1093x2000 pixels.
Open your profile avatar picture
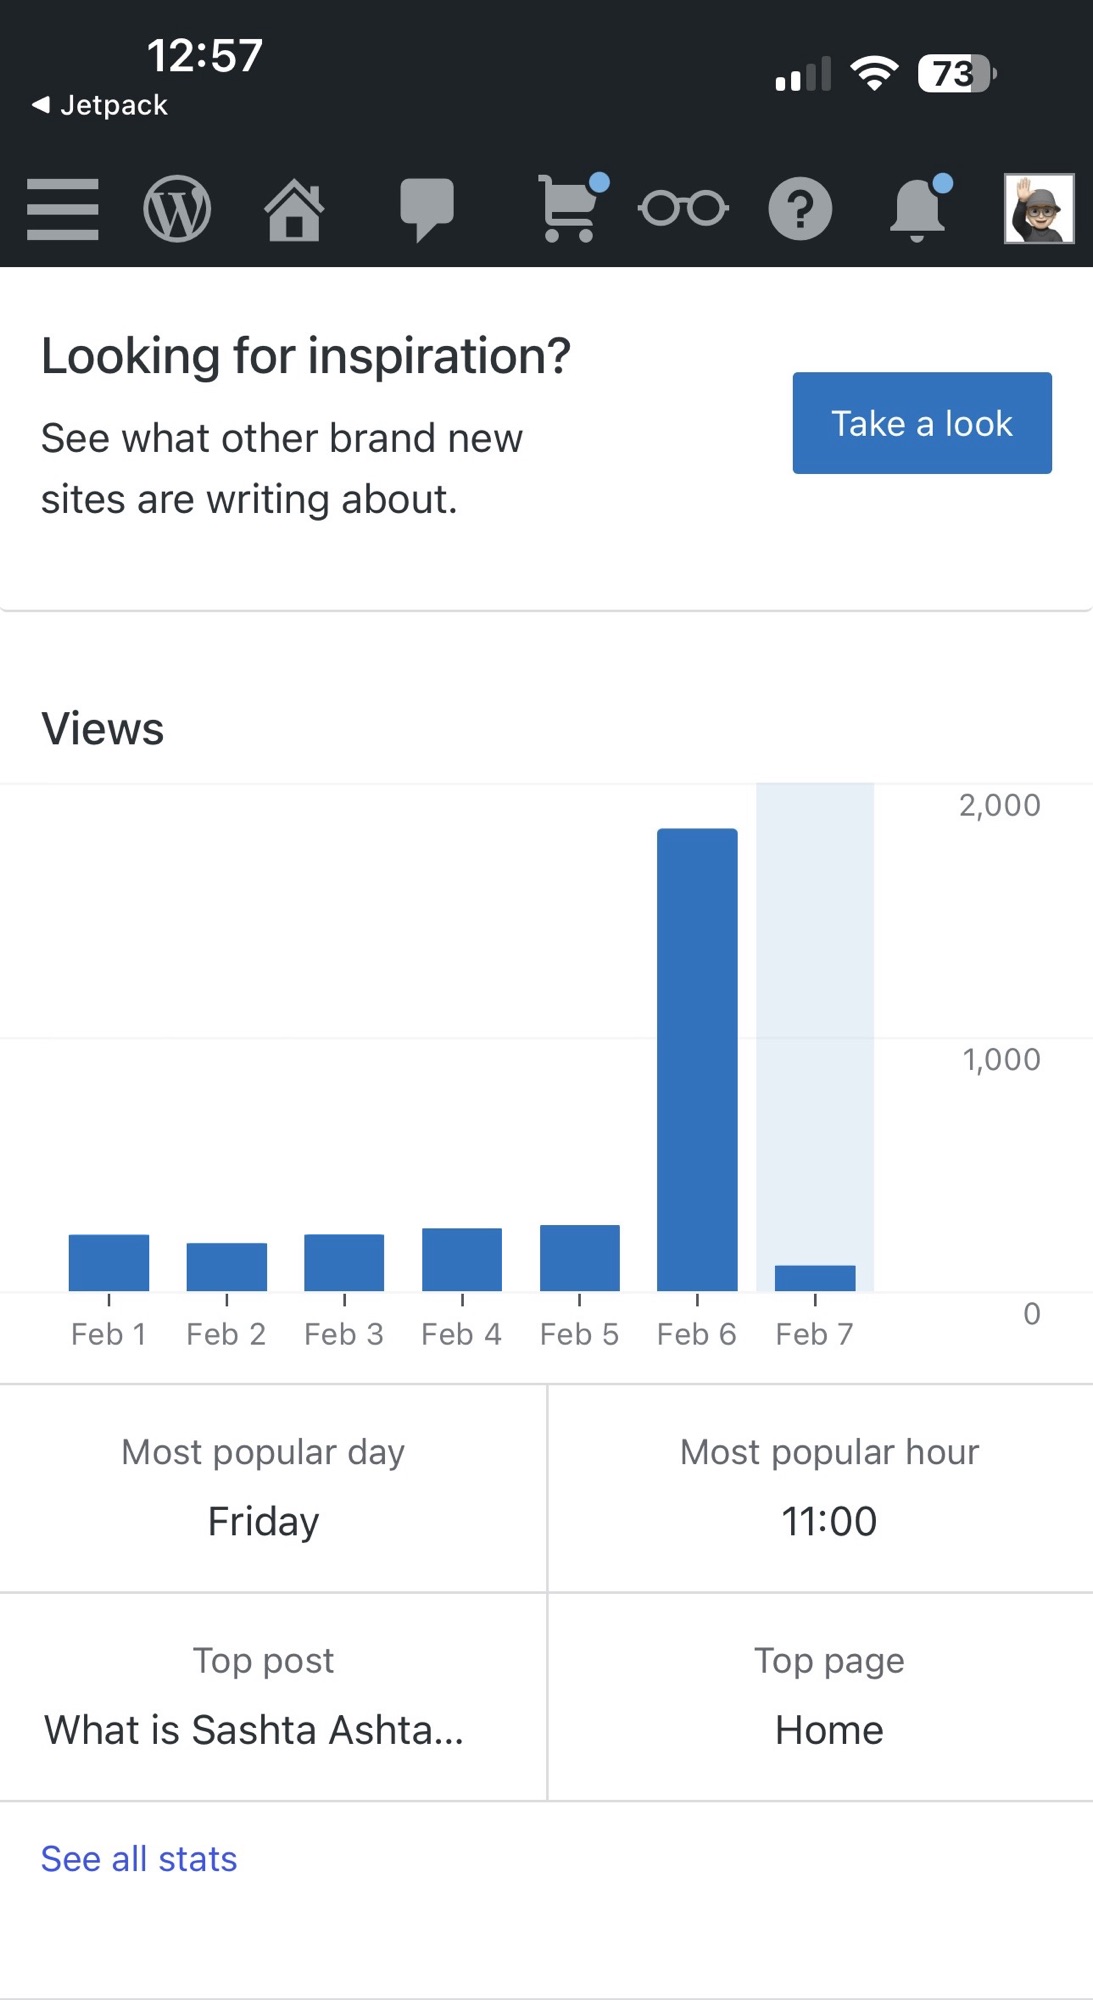pyautogui.click(x=1038, y=208)
